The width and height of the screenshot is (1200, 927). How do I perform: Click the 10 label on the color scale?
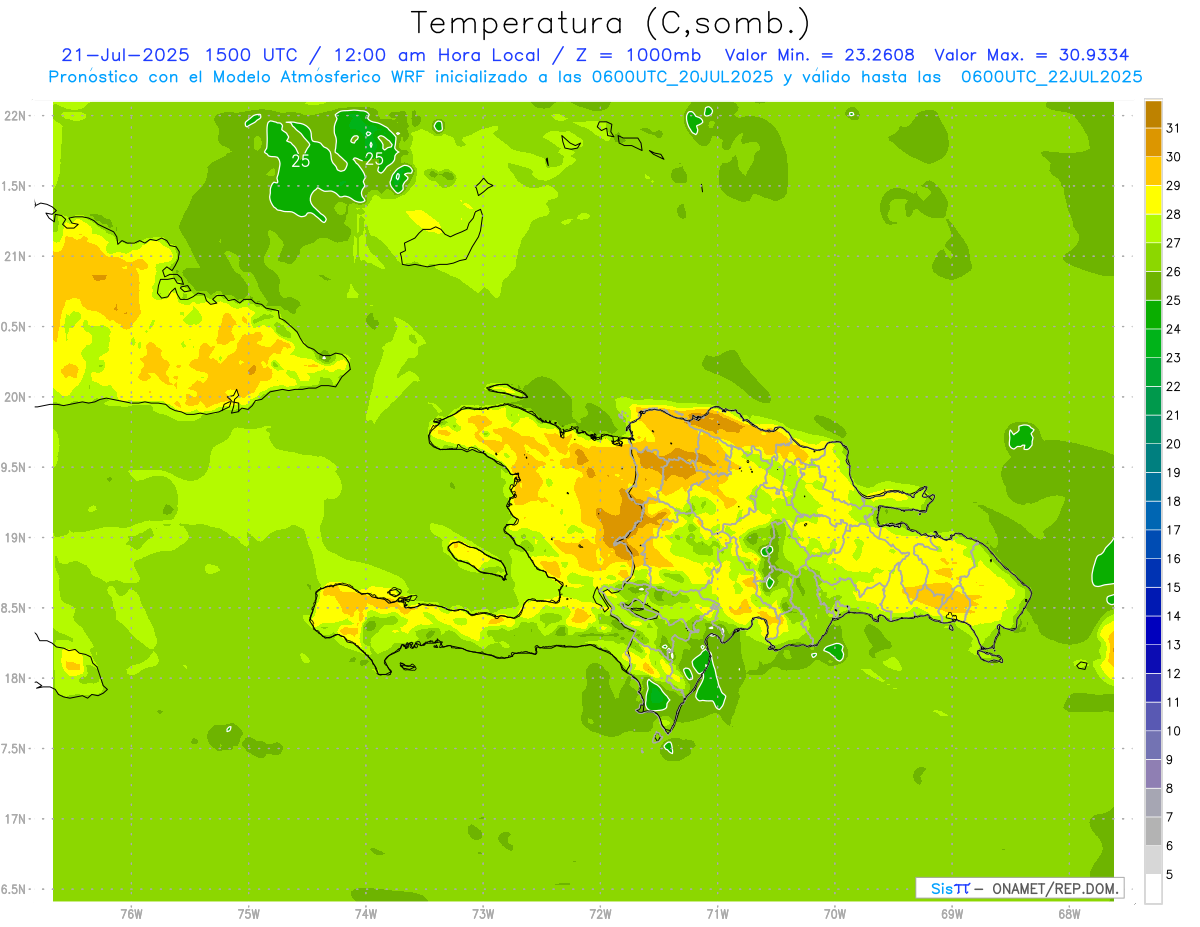click(1173, 731)
